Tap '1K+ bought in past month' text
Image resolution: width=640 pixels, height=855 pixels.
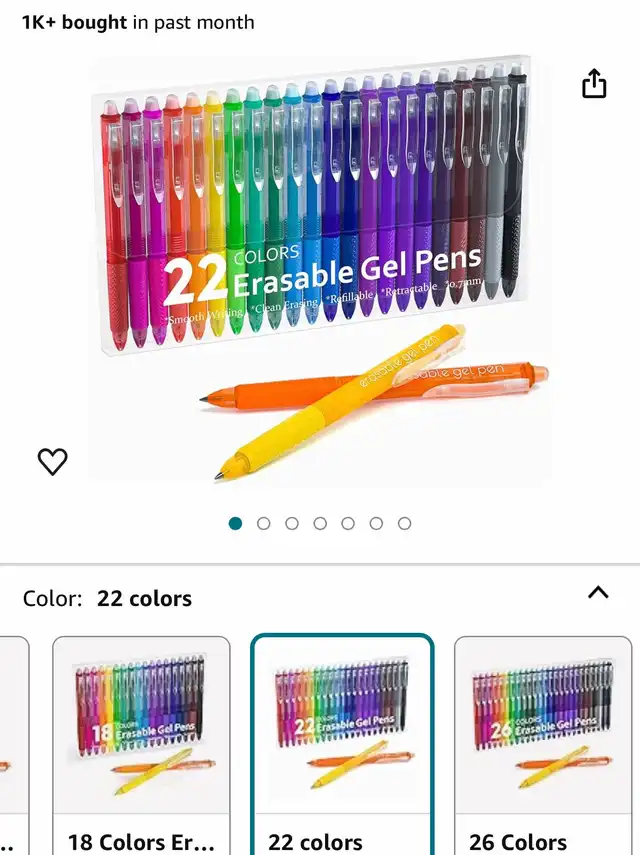(x=138, y=22)
